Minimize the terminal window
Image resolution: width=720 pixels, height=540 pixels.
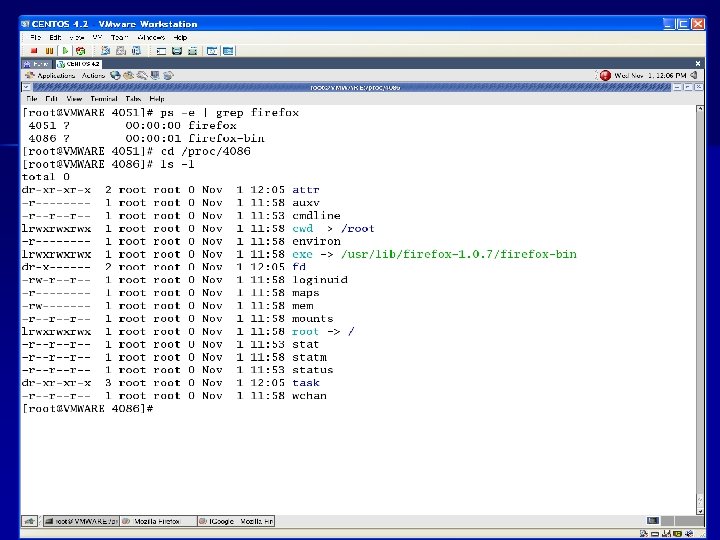tap(677, 87)
